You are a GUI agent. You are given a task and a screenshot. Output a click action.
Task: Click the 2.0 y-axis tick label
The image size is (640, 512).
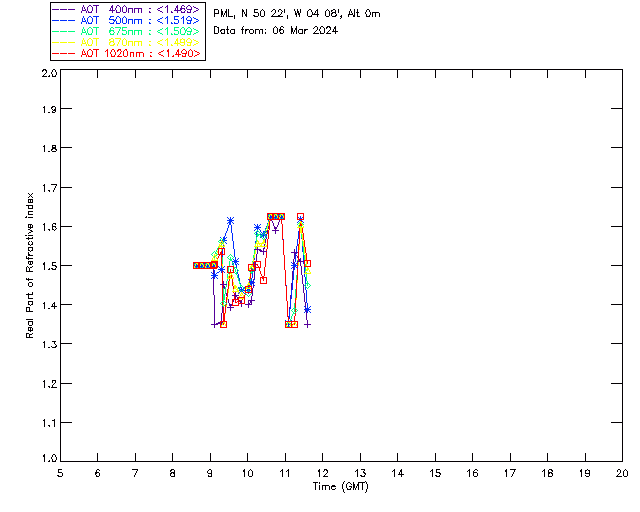[x=49, y=73]
